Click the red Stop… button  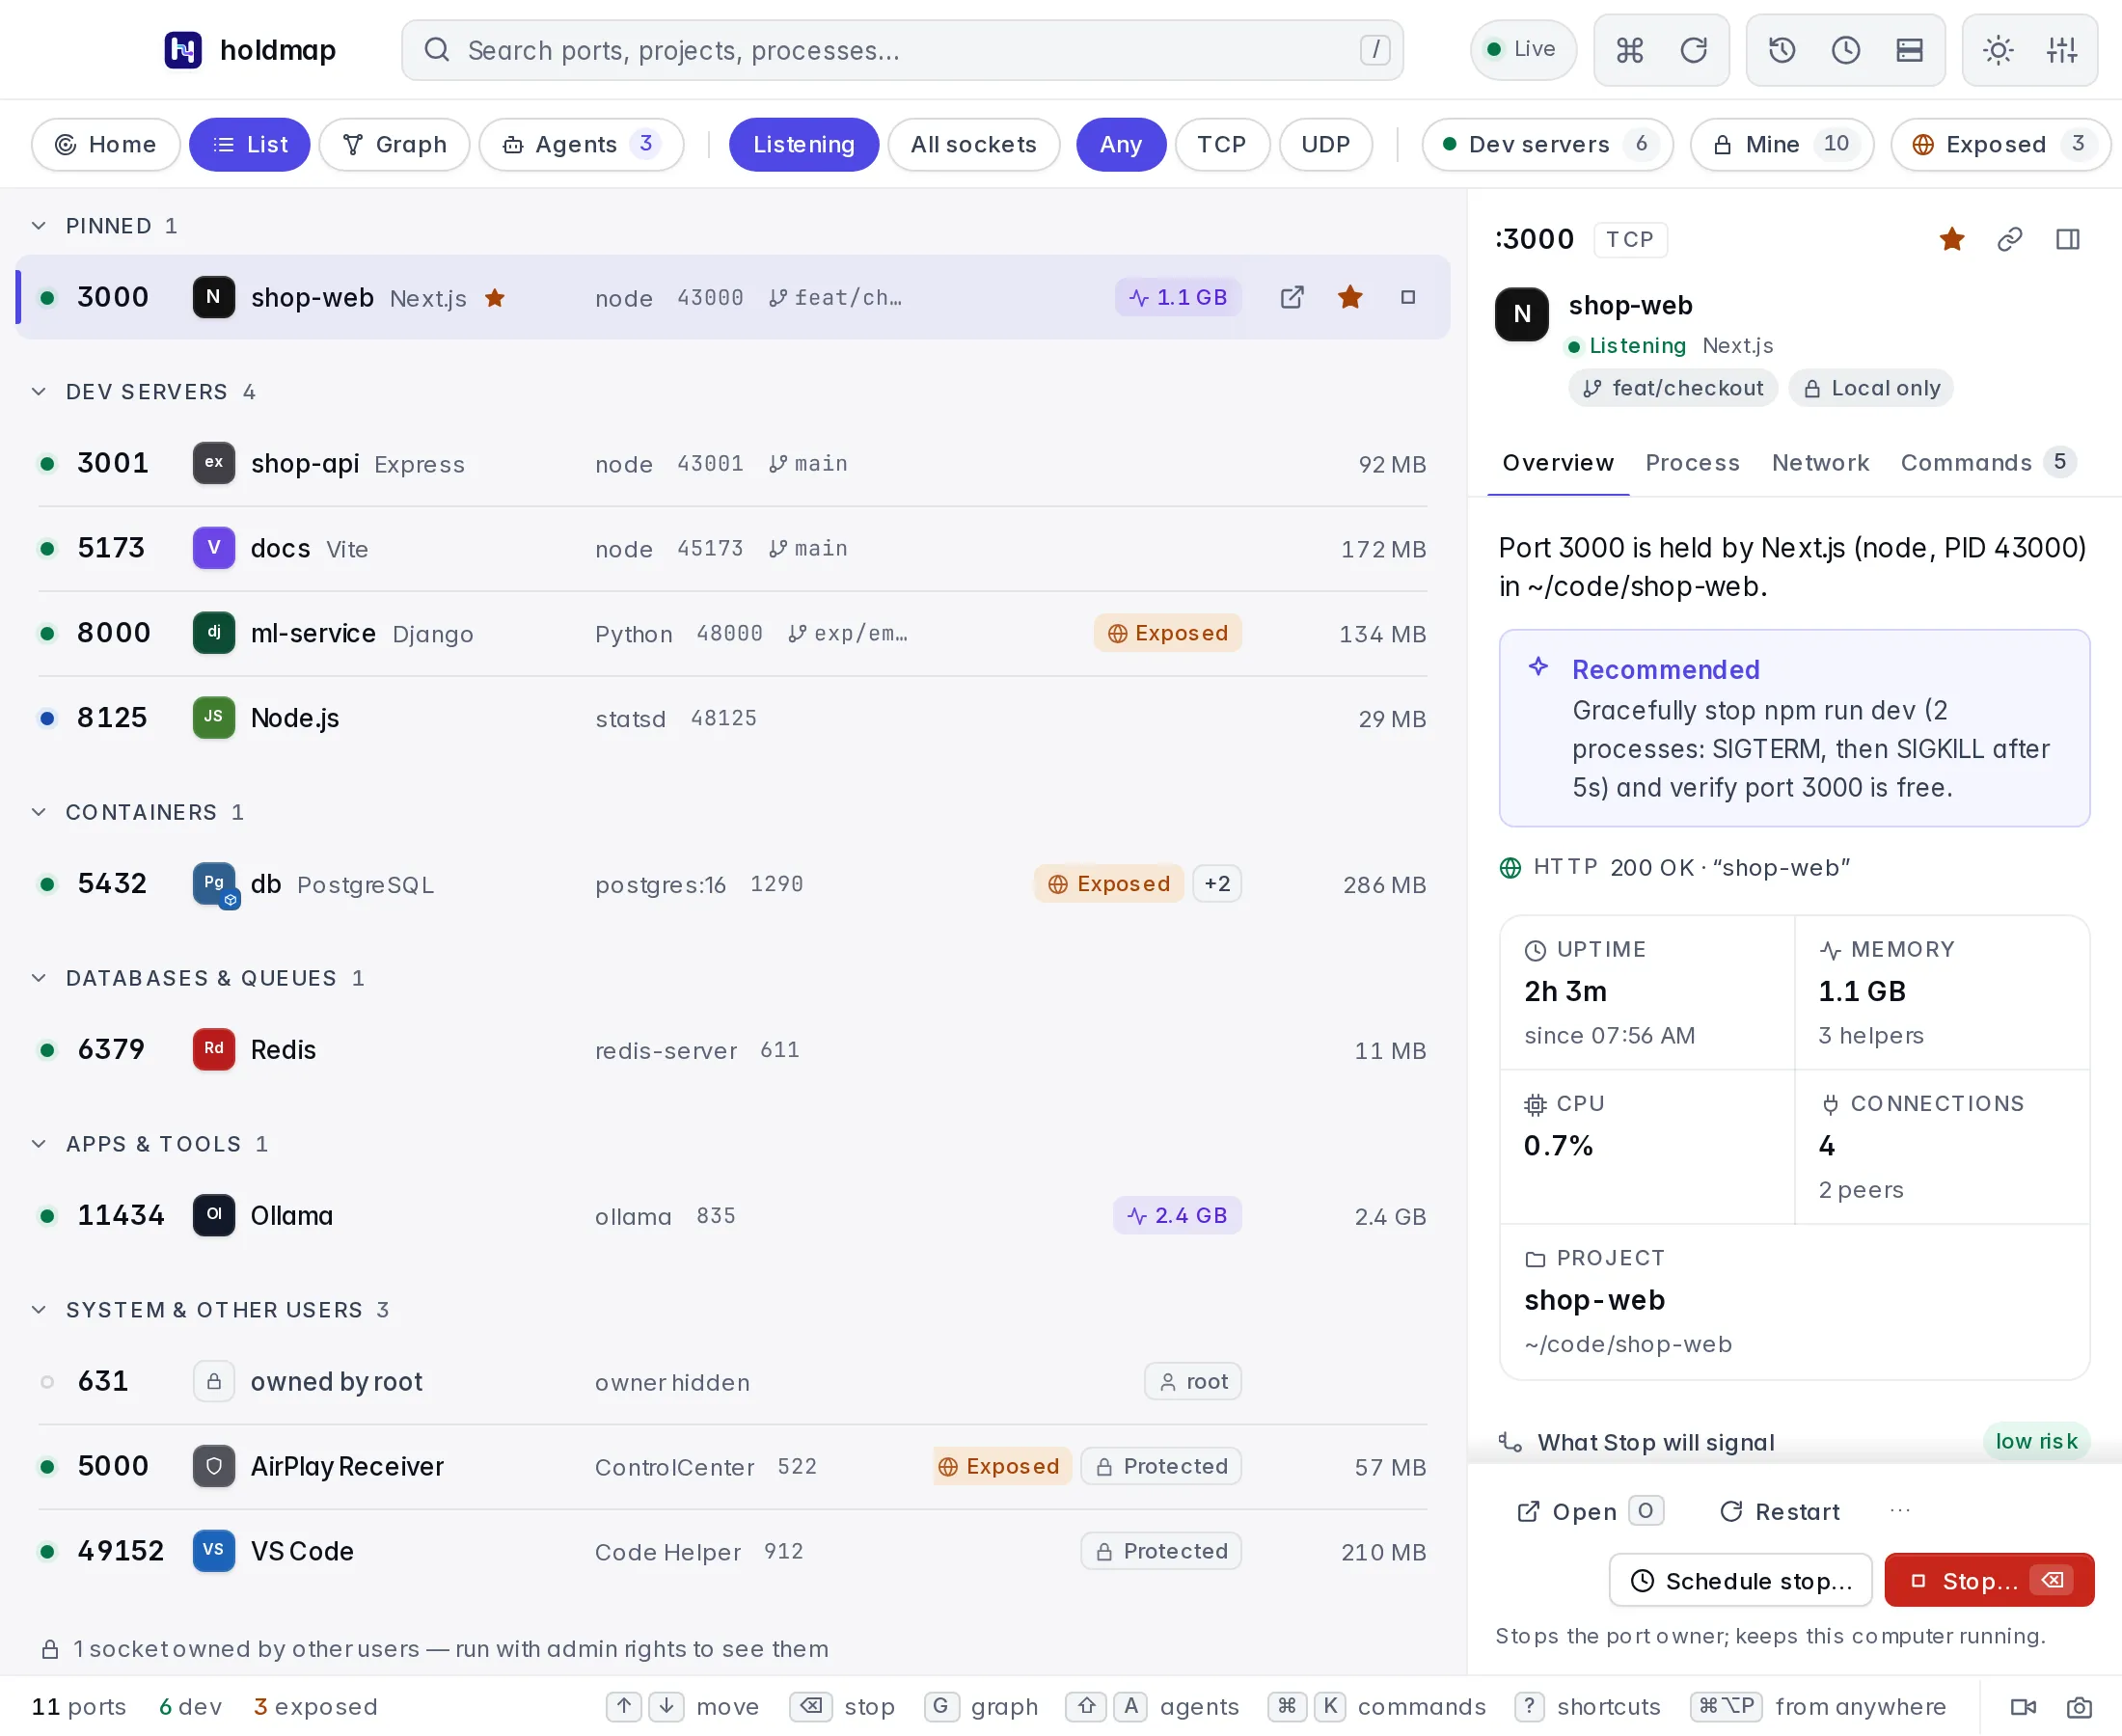coord(1989,1580)
